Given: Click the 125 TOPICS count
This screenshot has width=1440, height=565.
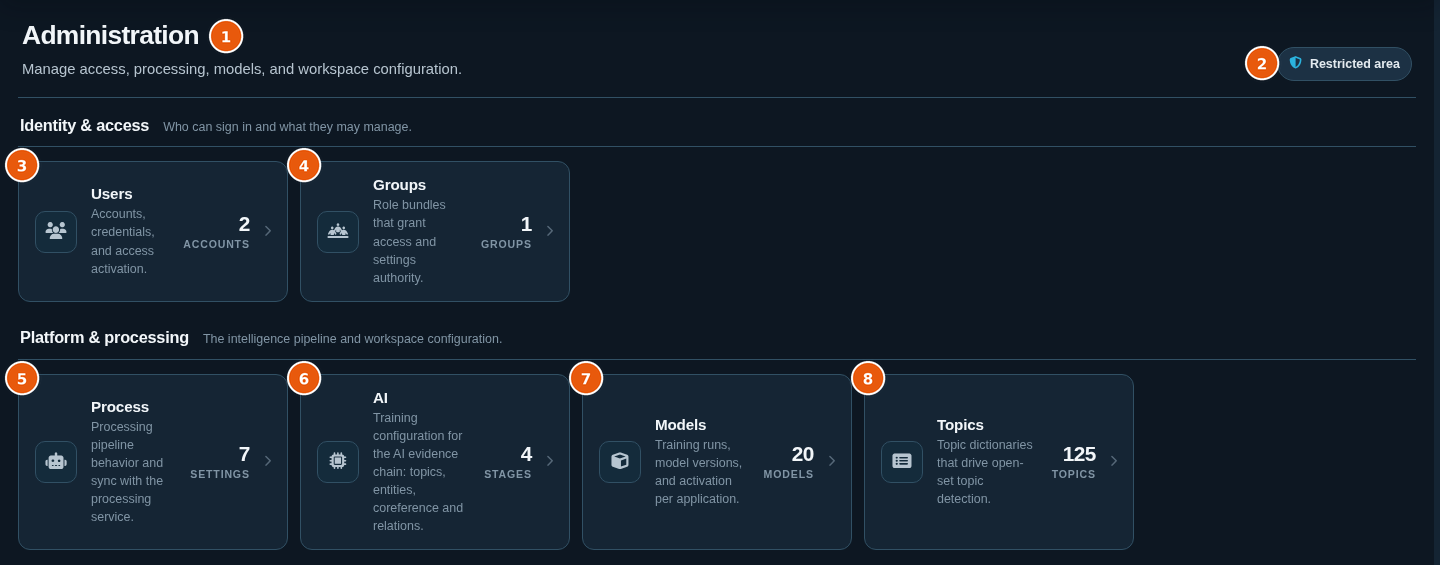Looking at the screenshot, I should 1074,461.
